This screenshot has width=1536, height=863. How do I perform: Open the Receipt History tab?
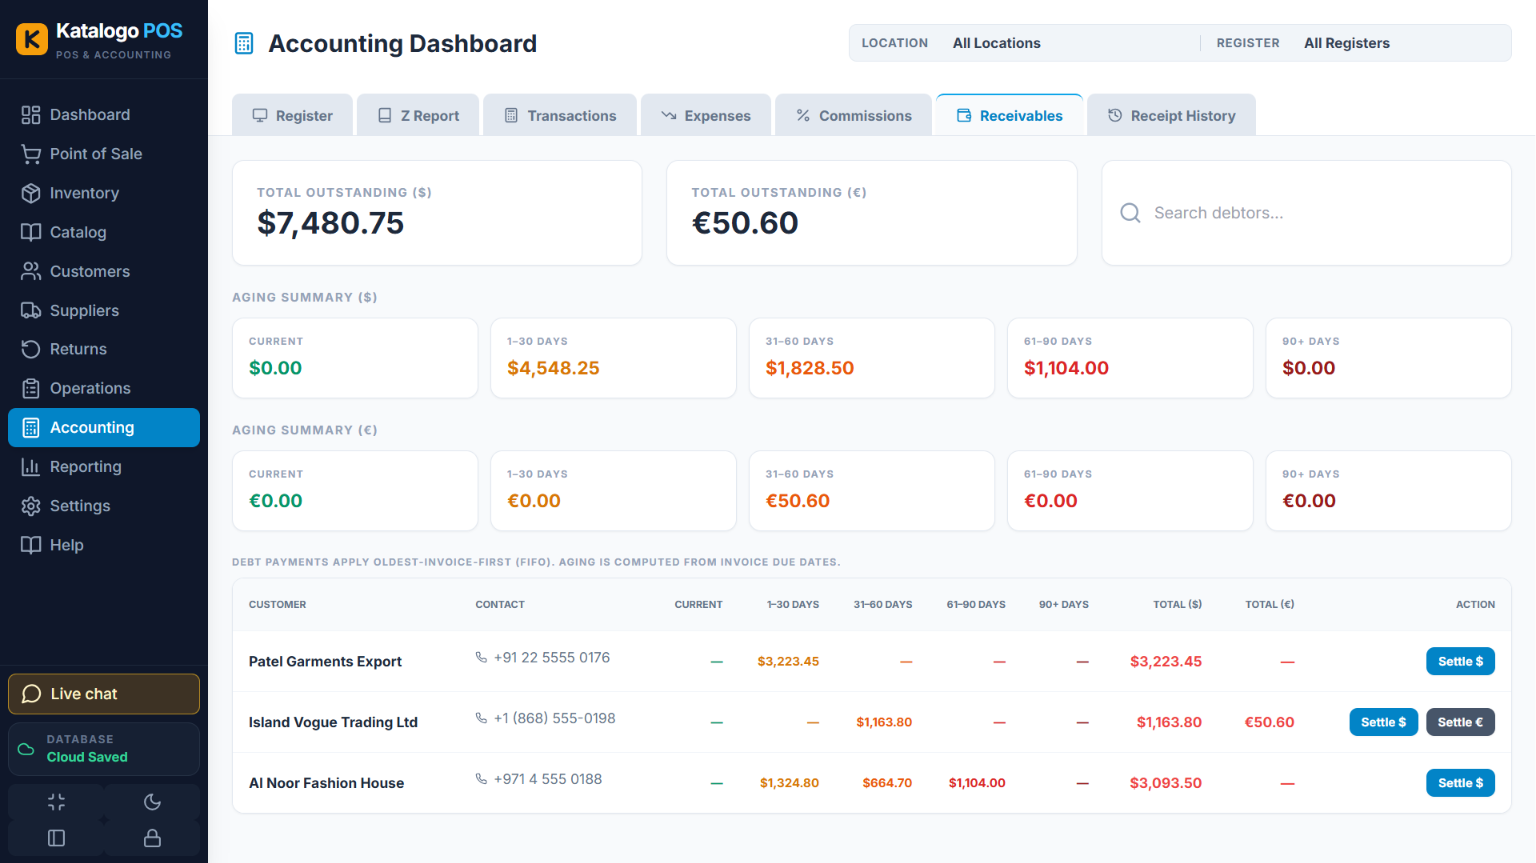coord(1171,115)
